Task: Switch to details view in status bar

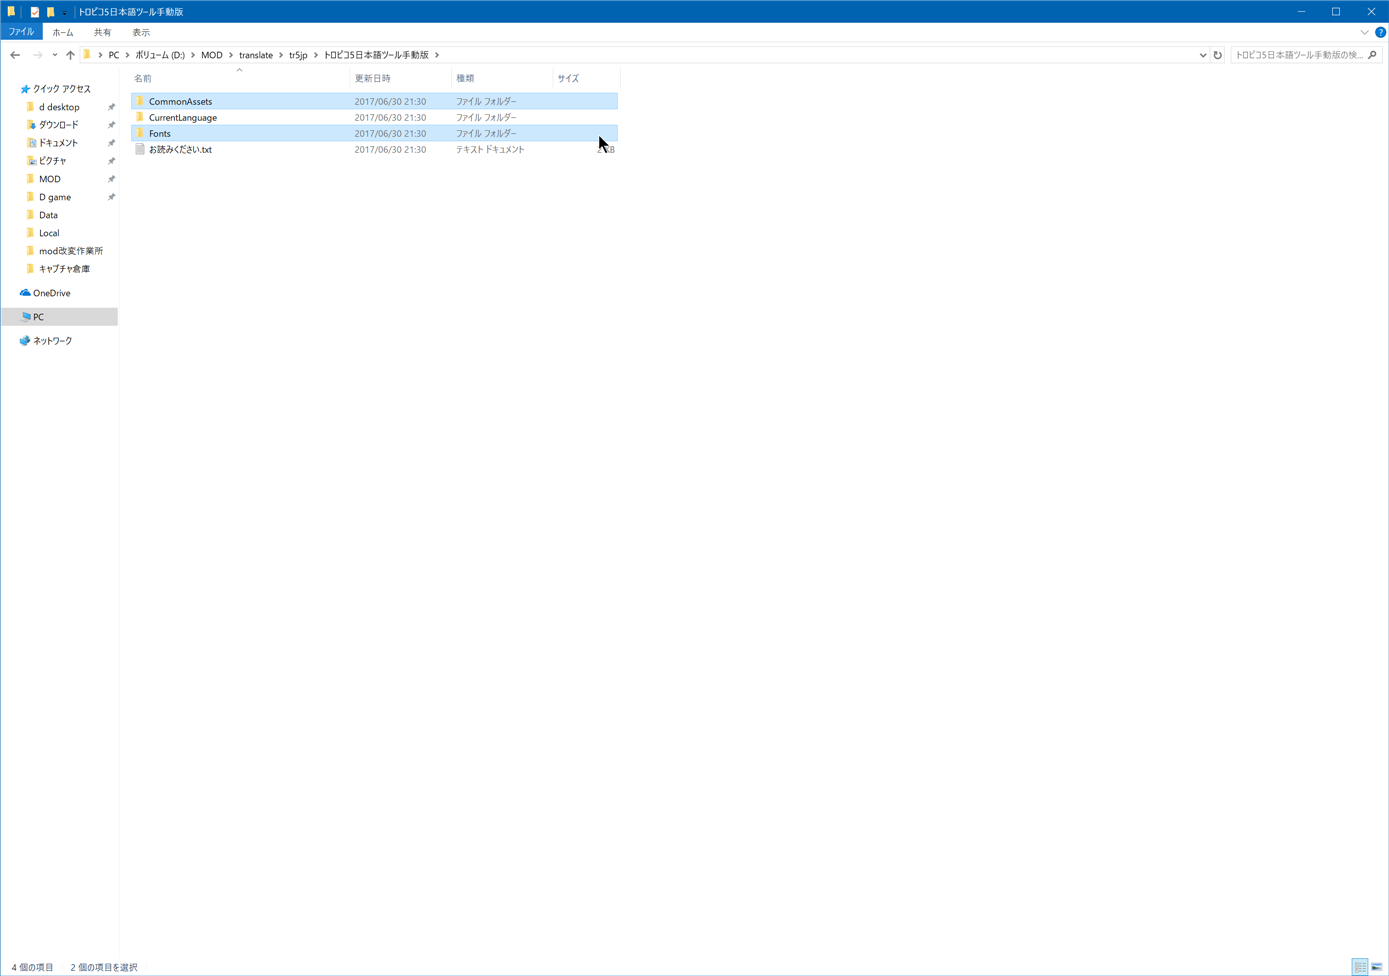Action: [1360, 967]
